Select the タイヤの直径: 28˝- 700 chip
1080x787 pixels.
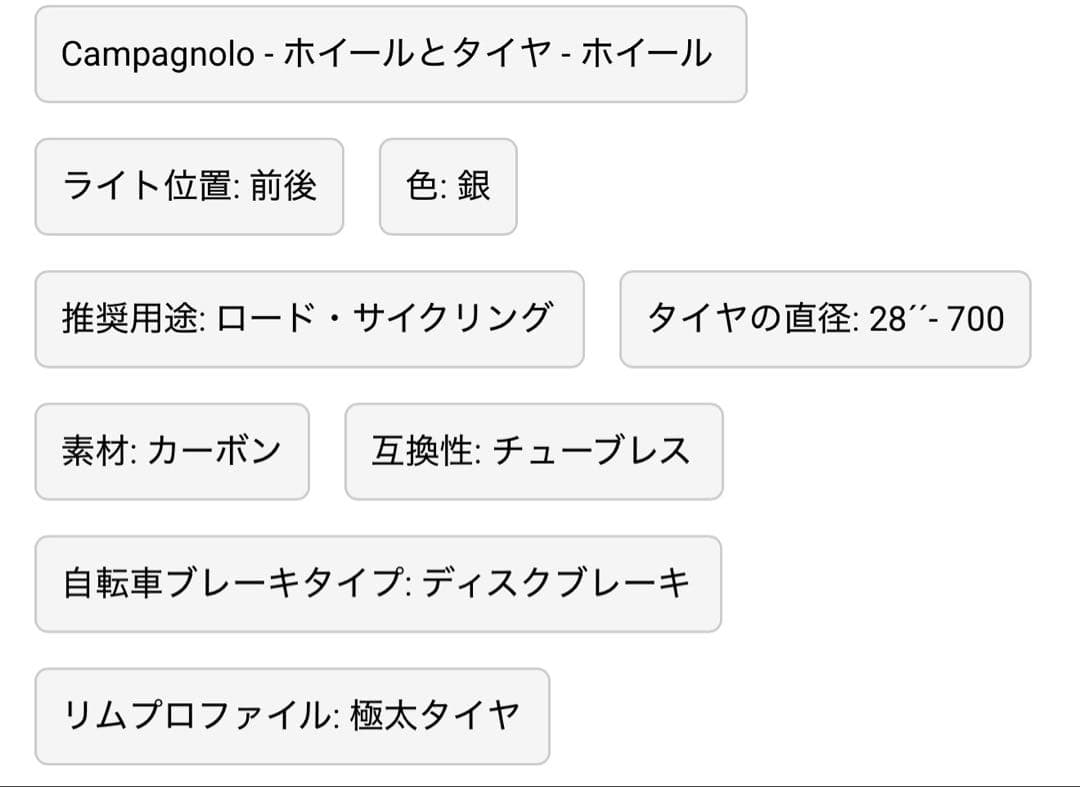pyautogui.click(x=825, y=319)
